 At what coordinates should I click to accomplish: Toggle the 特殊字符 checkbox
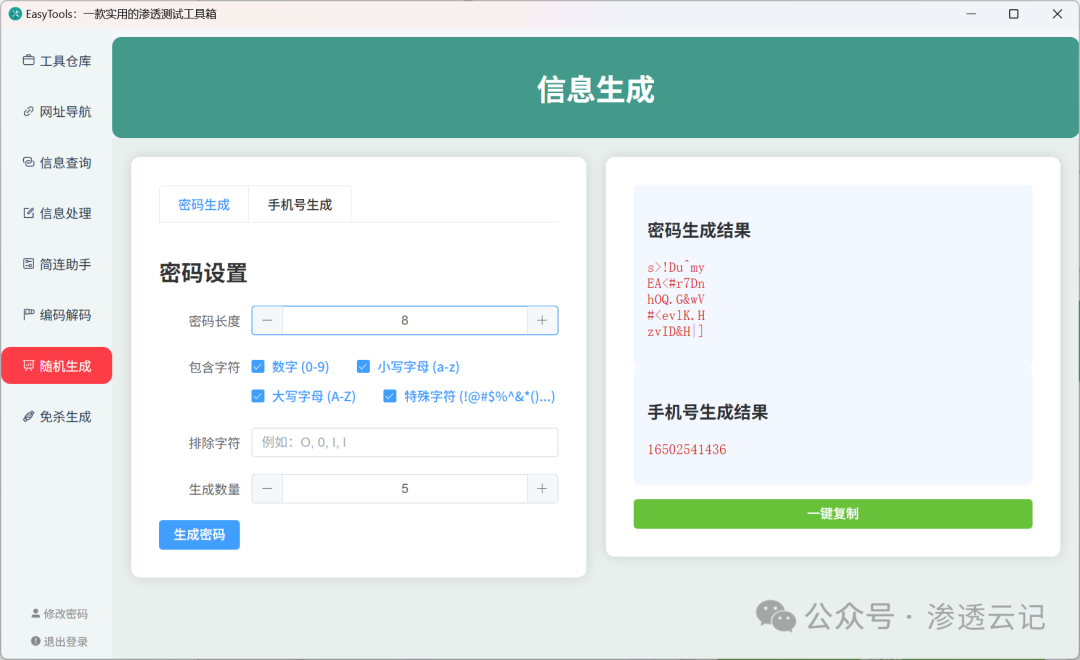tap(390, 396)
